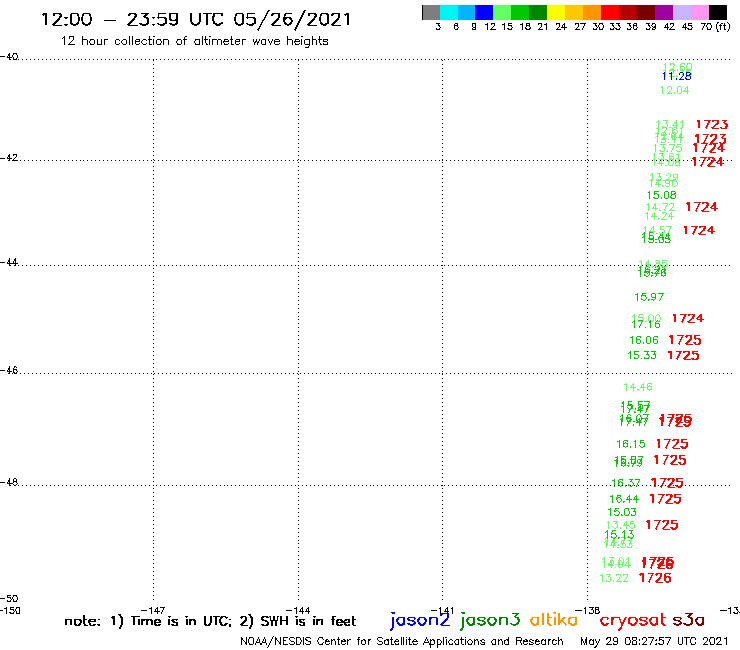Click the -147 longitude axis label

pyautogui.click(x=153, y=611)
